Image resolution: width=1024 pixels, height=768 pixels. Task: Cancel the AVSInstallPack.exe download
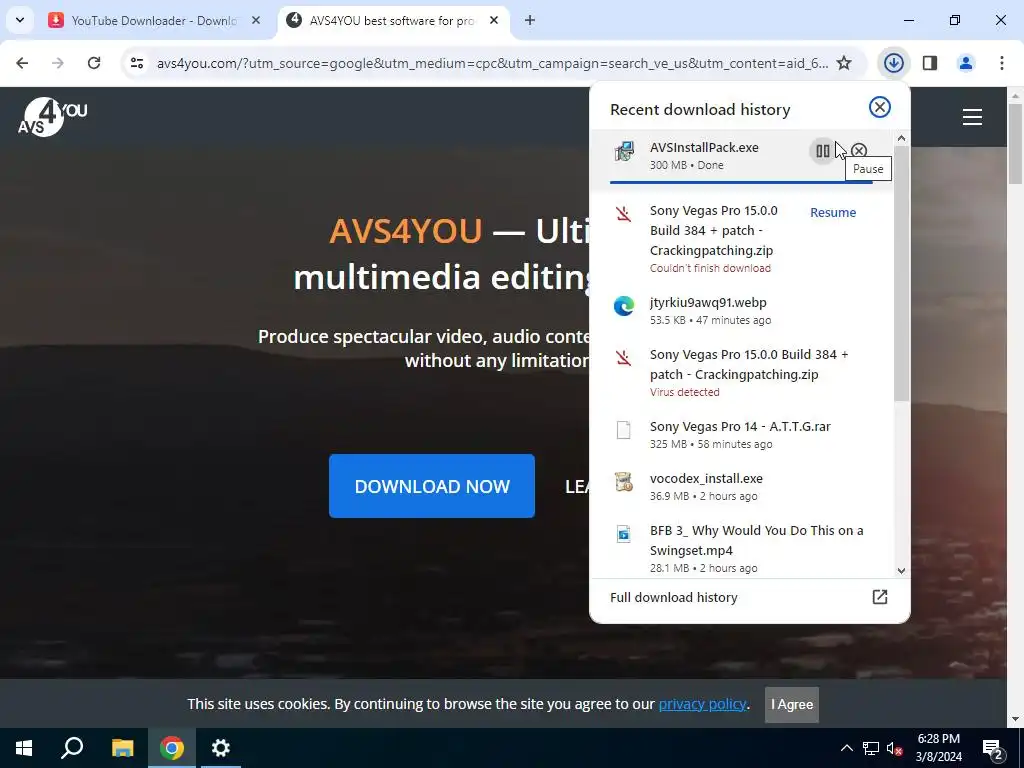859,152
